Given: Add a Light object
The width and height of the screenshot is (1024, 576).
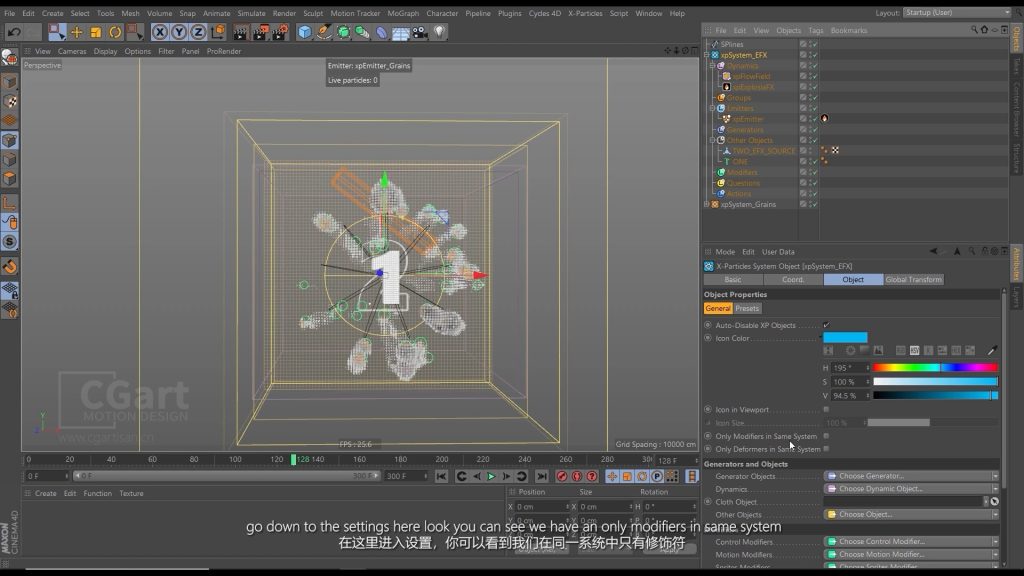Looking at the screenshot, I should coord(439,31).
